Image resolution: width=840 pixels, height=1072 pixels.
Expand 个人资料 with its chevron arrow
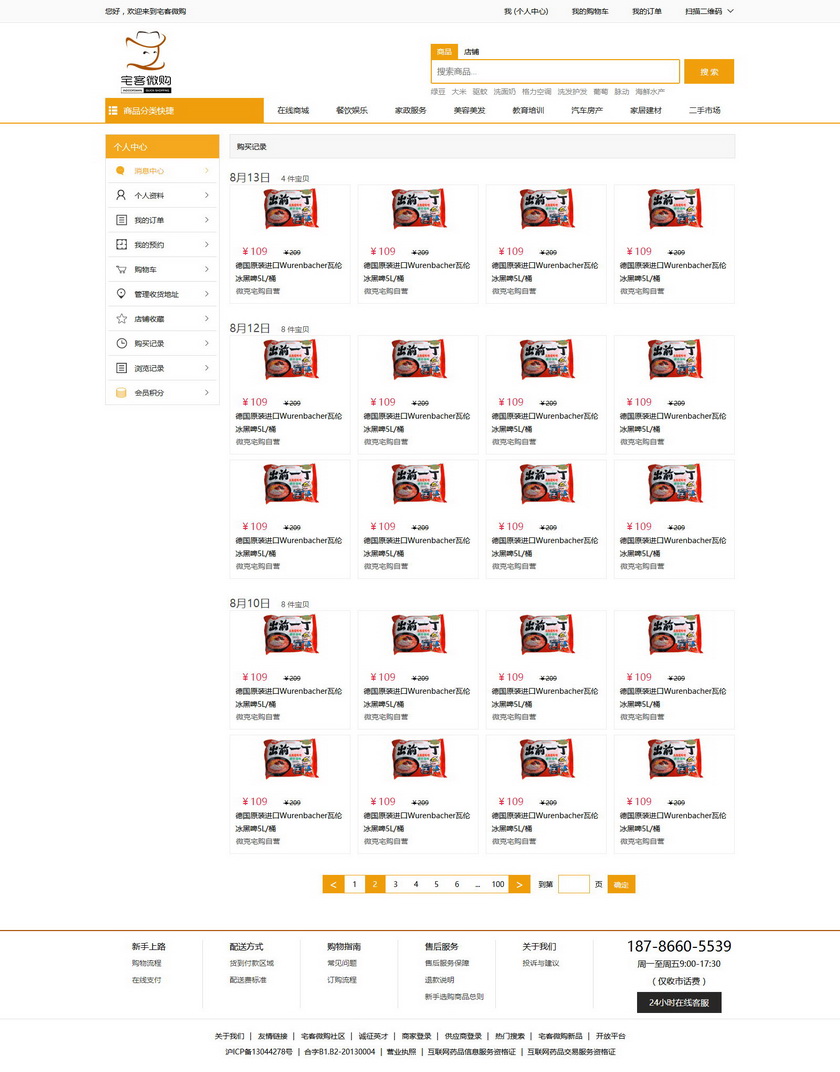(x=206, y=195)
